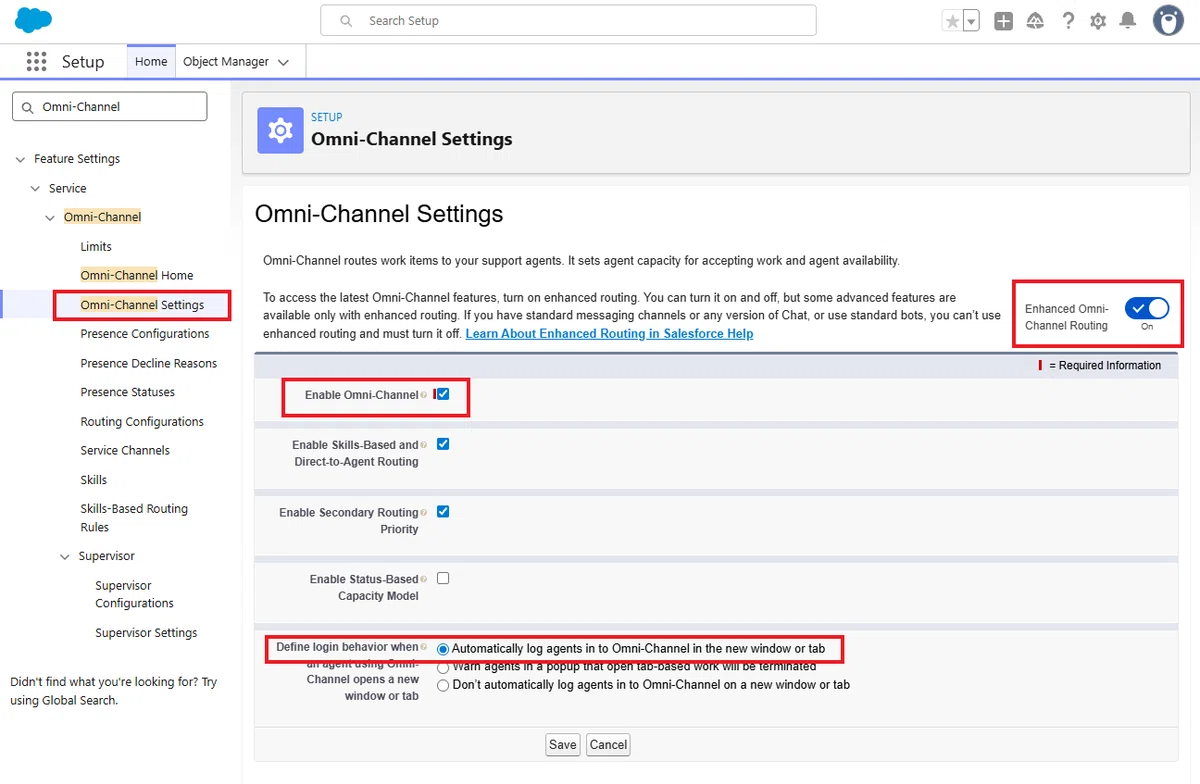Select Don't automatically log agents in radio

pyautogui.click(x=443, y=685)
